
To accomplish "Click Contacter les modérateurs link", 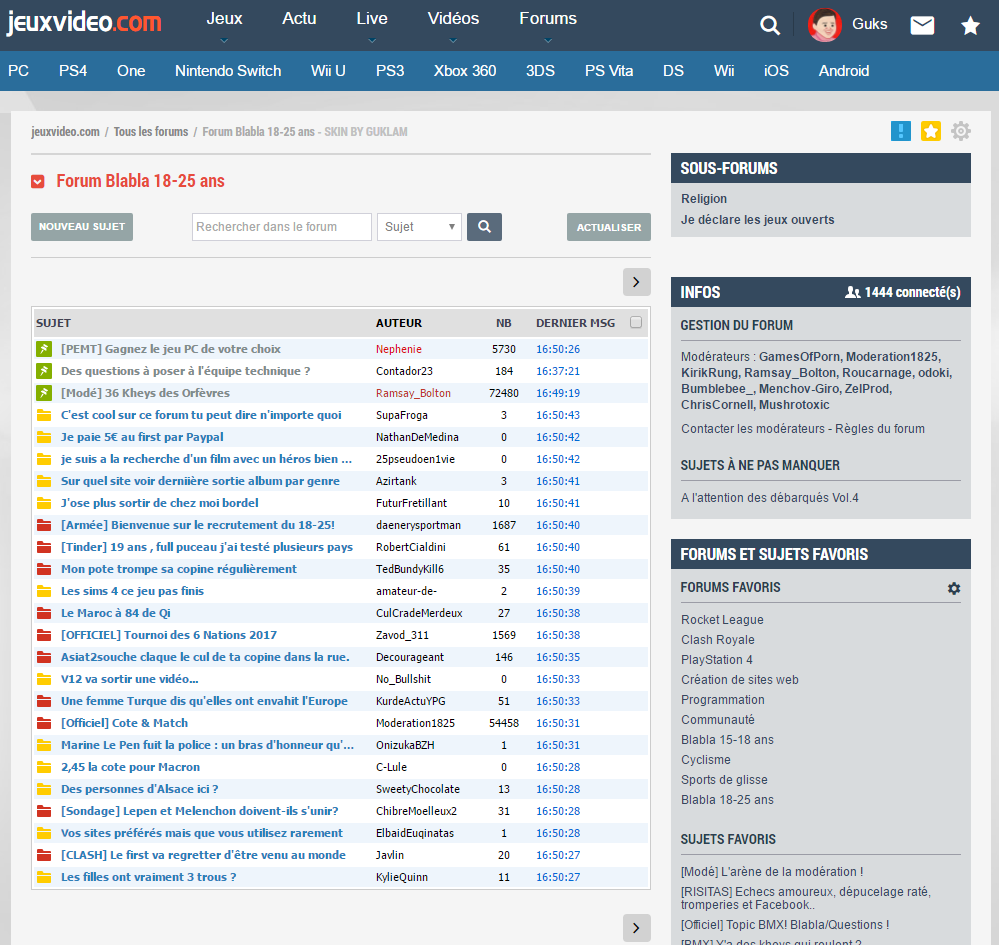I will point(754,429).
